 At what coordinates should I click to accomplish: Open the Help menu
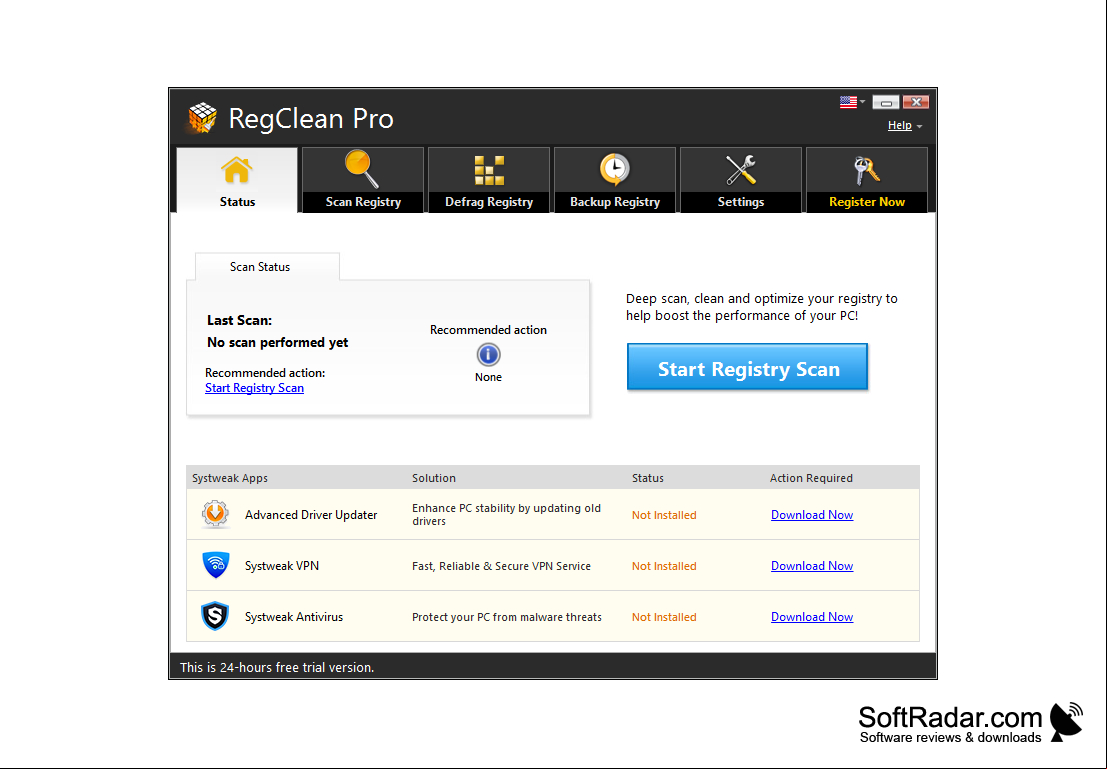tap(904, 125)
